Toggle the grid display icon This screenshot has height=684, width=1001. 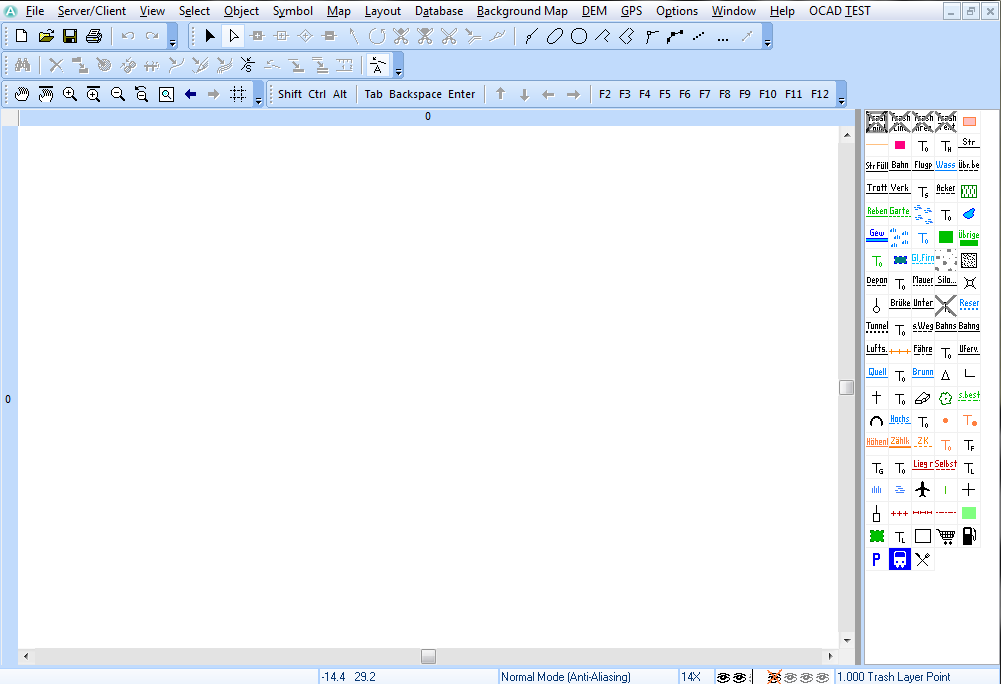pos(238,95)
